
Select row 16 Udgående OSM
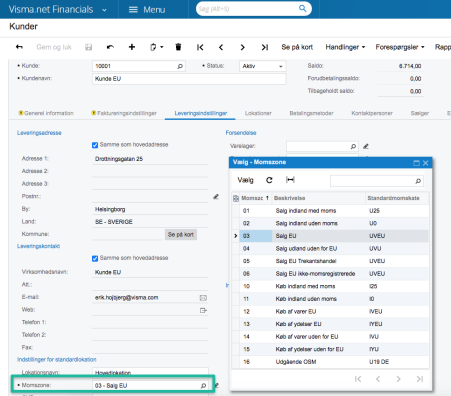click(330, 362)
